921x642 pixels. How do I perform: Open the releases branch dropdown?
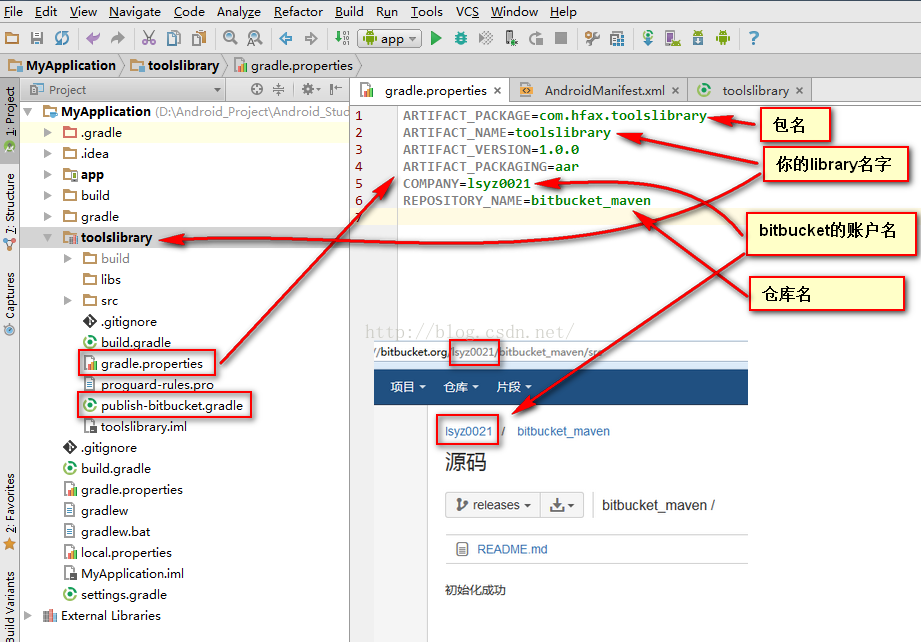coord(493,505)
